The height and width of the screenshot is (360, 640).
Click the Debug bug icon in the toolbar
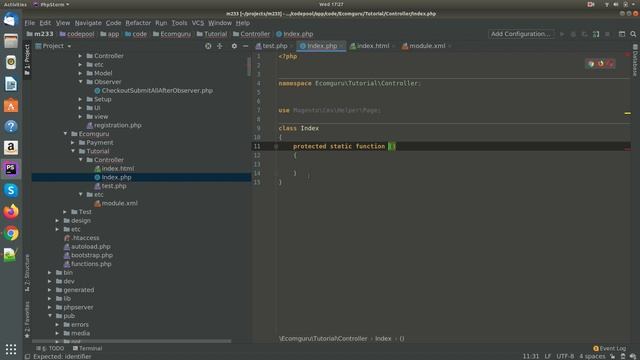(573, 34)
